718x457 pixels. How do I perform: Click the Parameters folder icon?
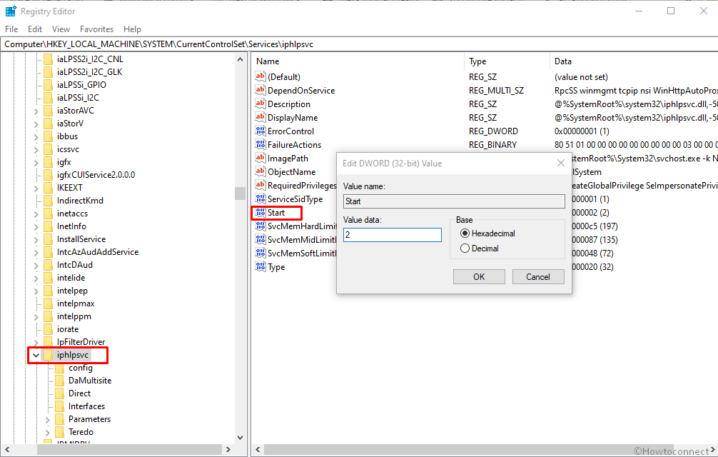coord(59,419)
